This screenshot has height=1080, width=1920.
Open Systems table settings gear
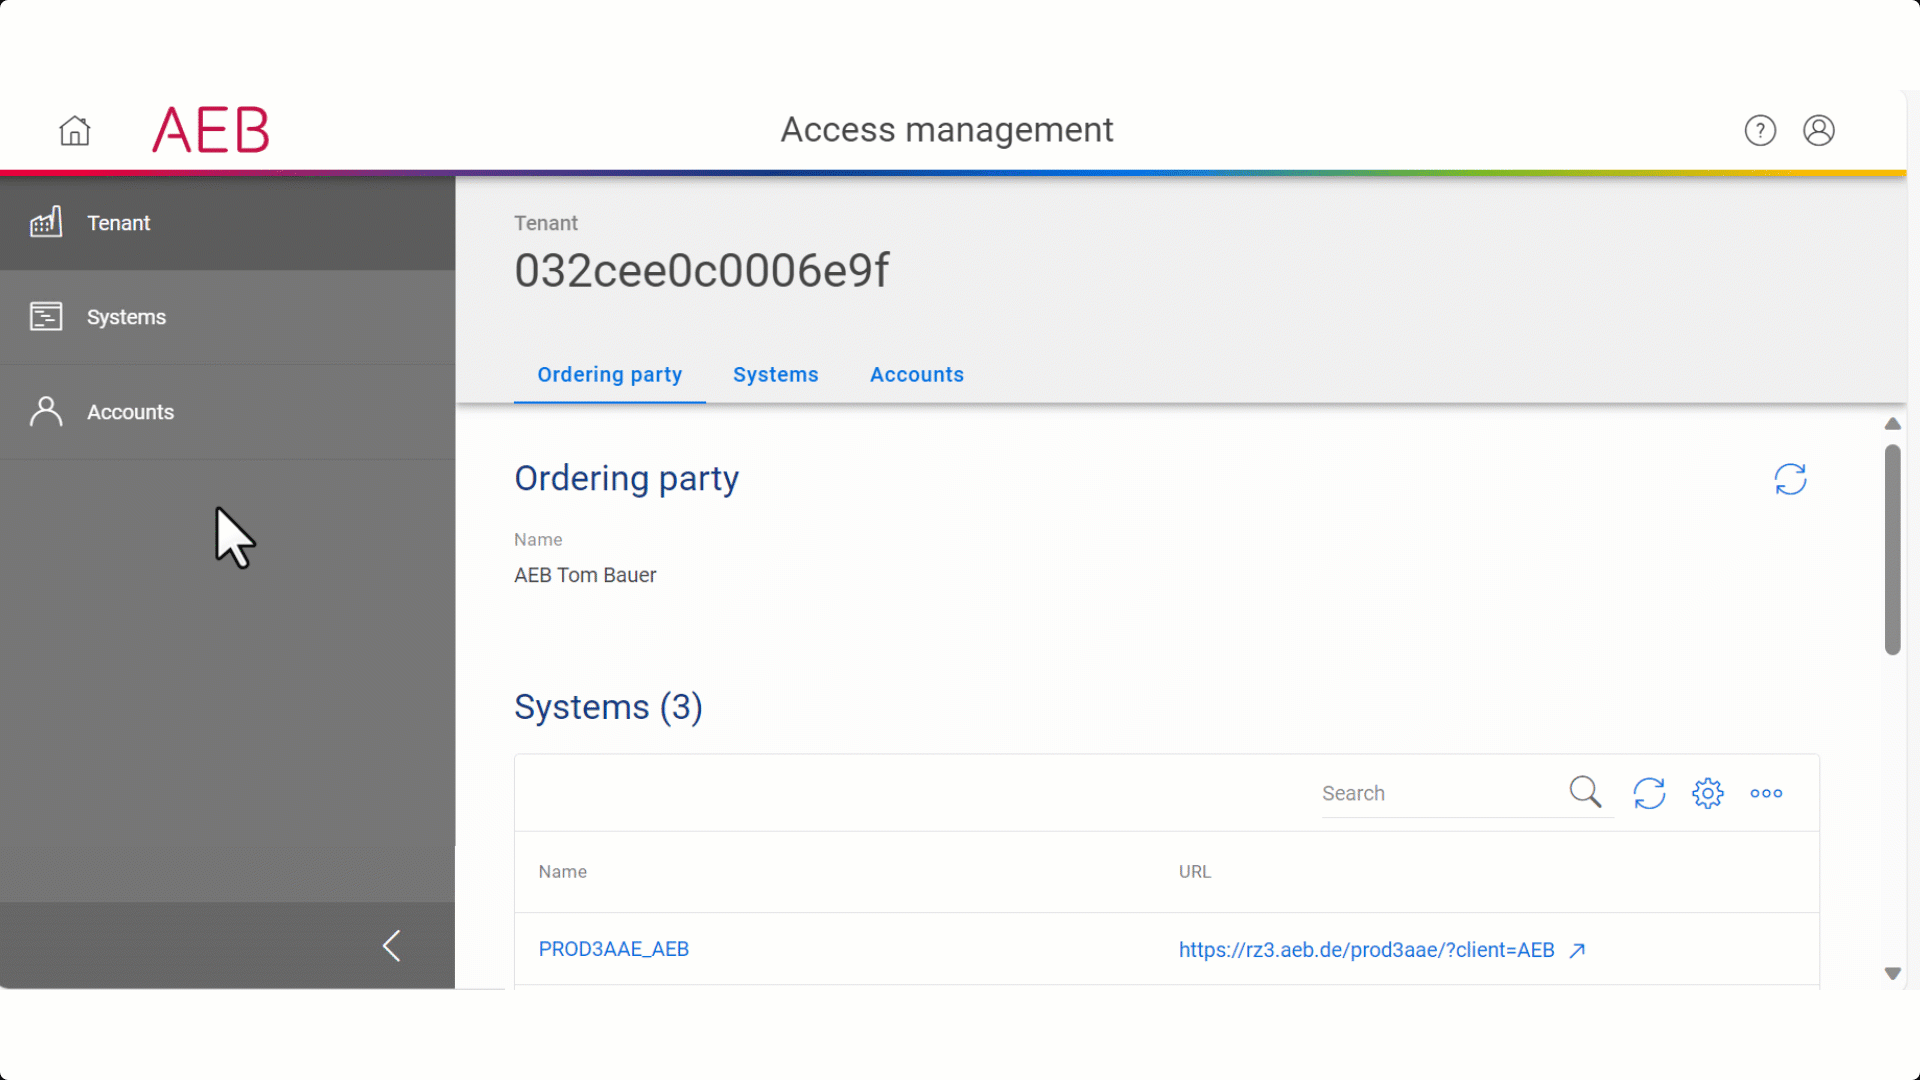tap(1708, 793)
